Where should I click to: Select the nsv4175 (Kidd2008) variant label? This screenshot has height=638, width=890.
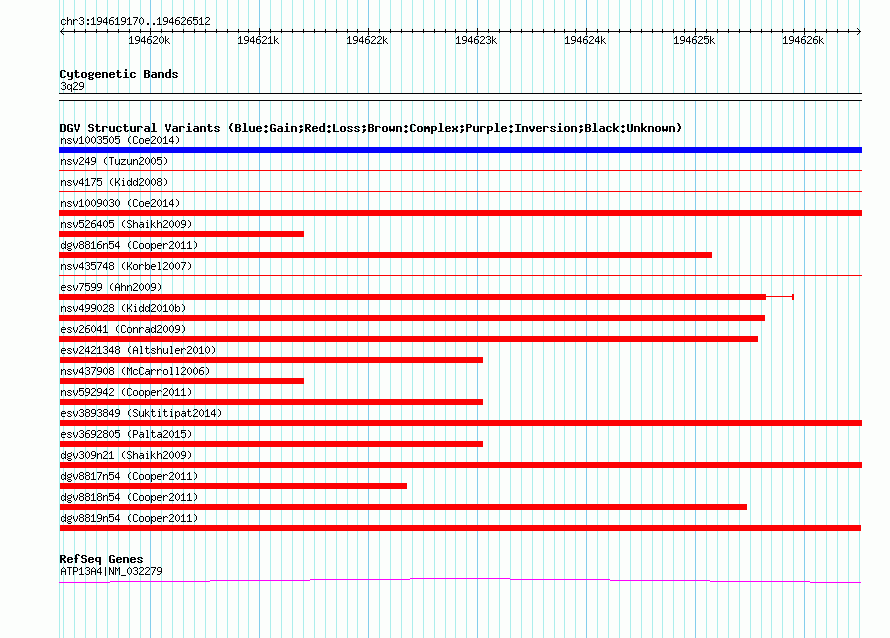coord(114,182)
